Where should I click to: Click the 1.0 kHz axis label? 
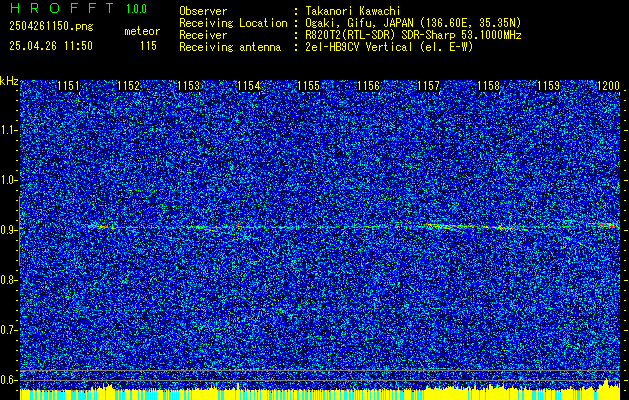tap(8, 180)
